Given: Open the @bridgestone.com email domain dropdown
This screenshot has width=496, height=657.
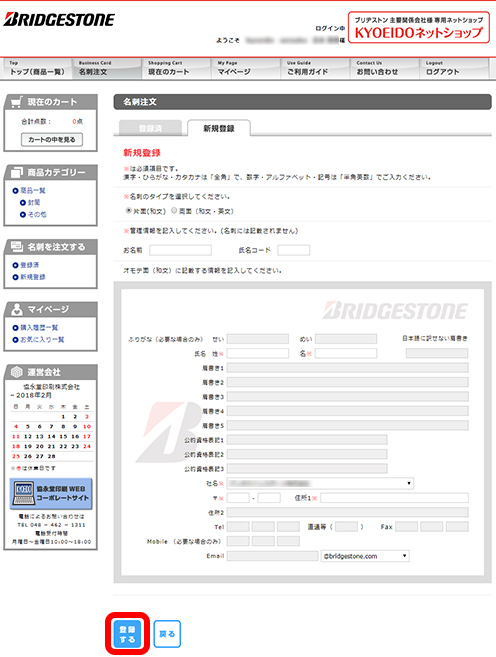Looking at the screenshot, I should tap(365, 556).
